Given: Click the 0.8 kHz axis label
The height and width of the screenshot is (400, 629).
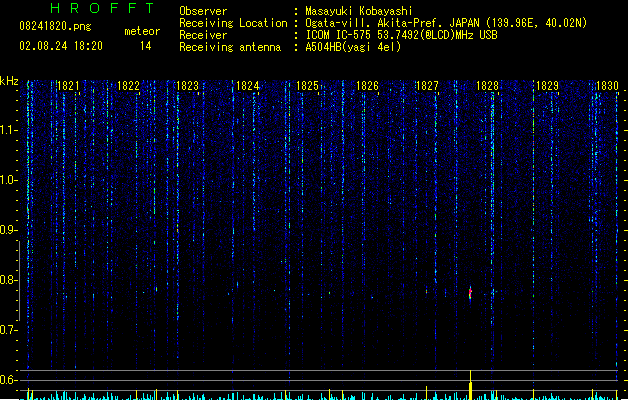Looking at the screenshot, I should tap(8, 280).
